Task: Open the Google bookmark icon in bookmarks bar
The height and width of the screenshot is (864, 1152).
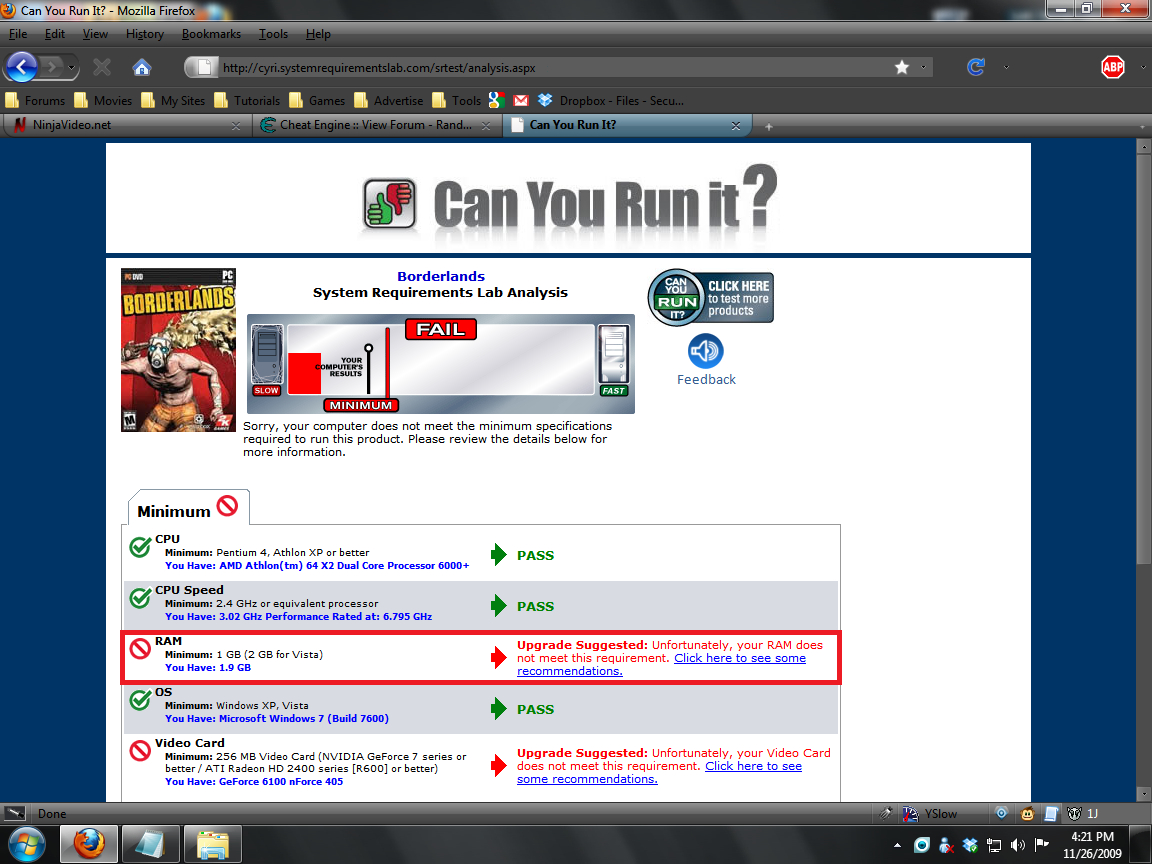Action: click(497, 100)
